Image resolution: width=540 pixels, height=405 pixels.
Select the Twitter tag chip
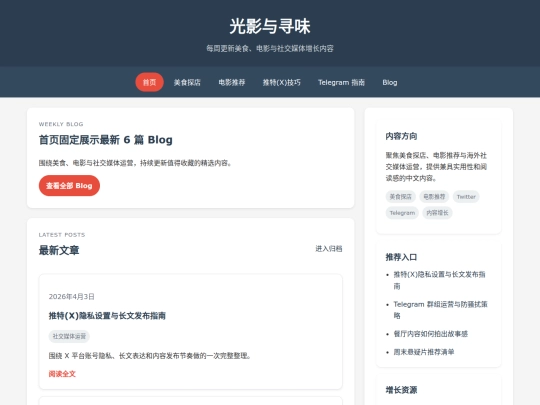tap(466, 197)
